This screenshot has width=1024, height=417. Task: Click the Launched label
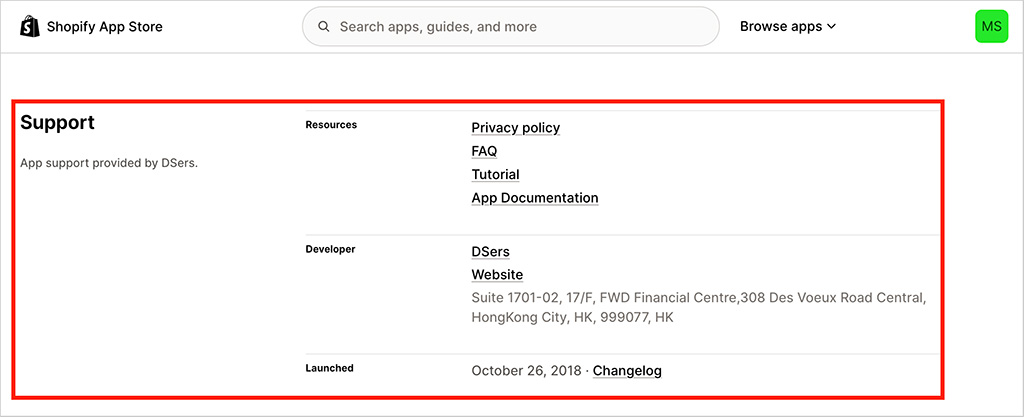click(x=330, y=368)
